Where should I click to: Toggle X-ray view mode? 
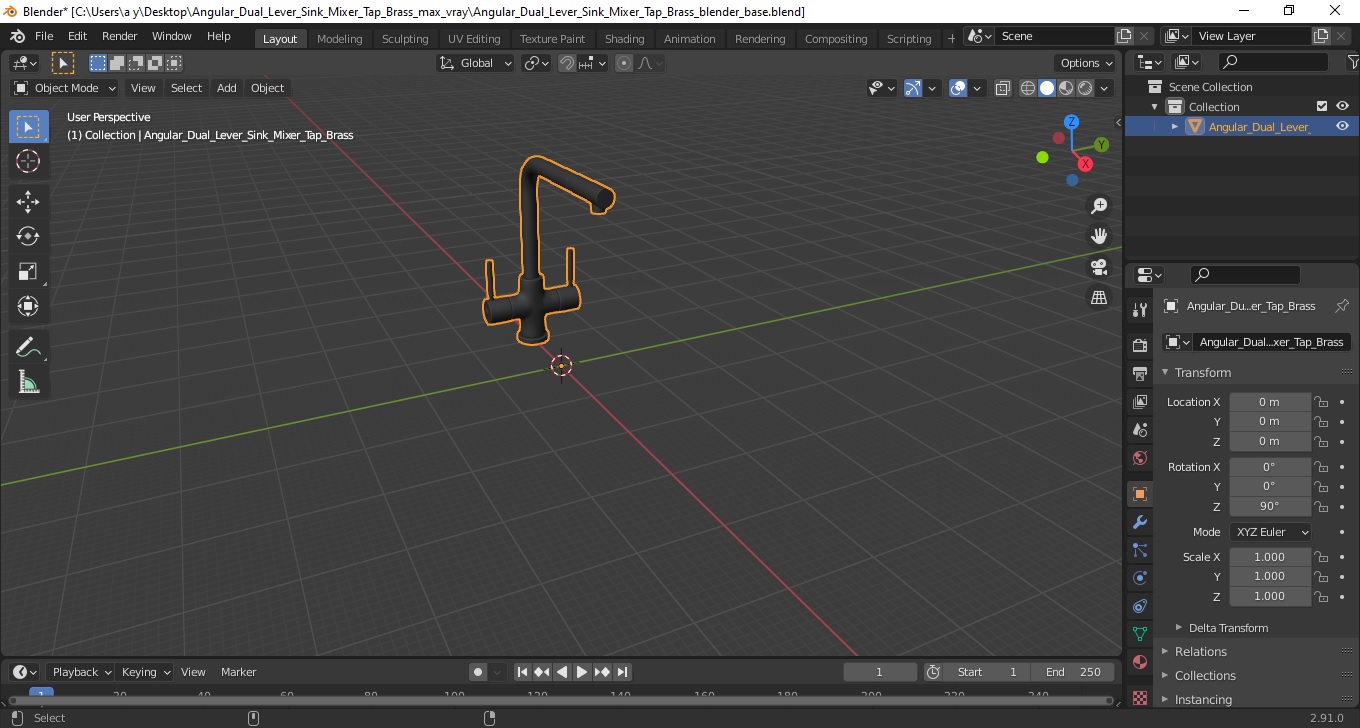(x=1003, y=88)
